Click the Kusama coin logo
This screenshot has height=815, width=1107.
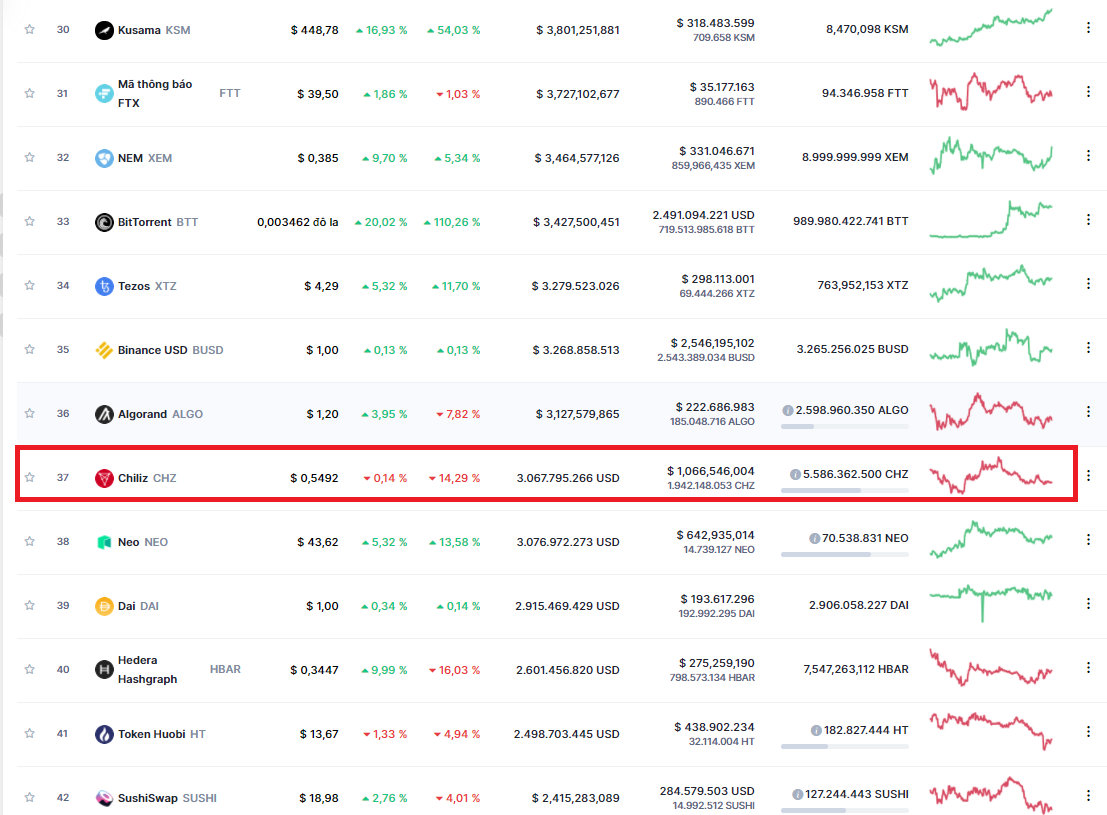(104, 30)
